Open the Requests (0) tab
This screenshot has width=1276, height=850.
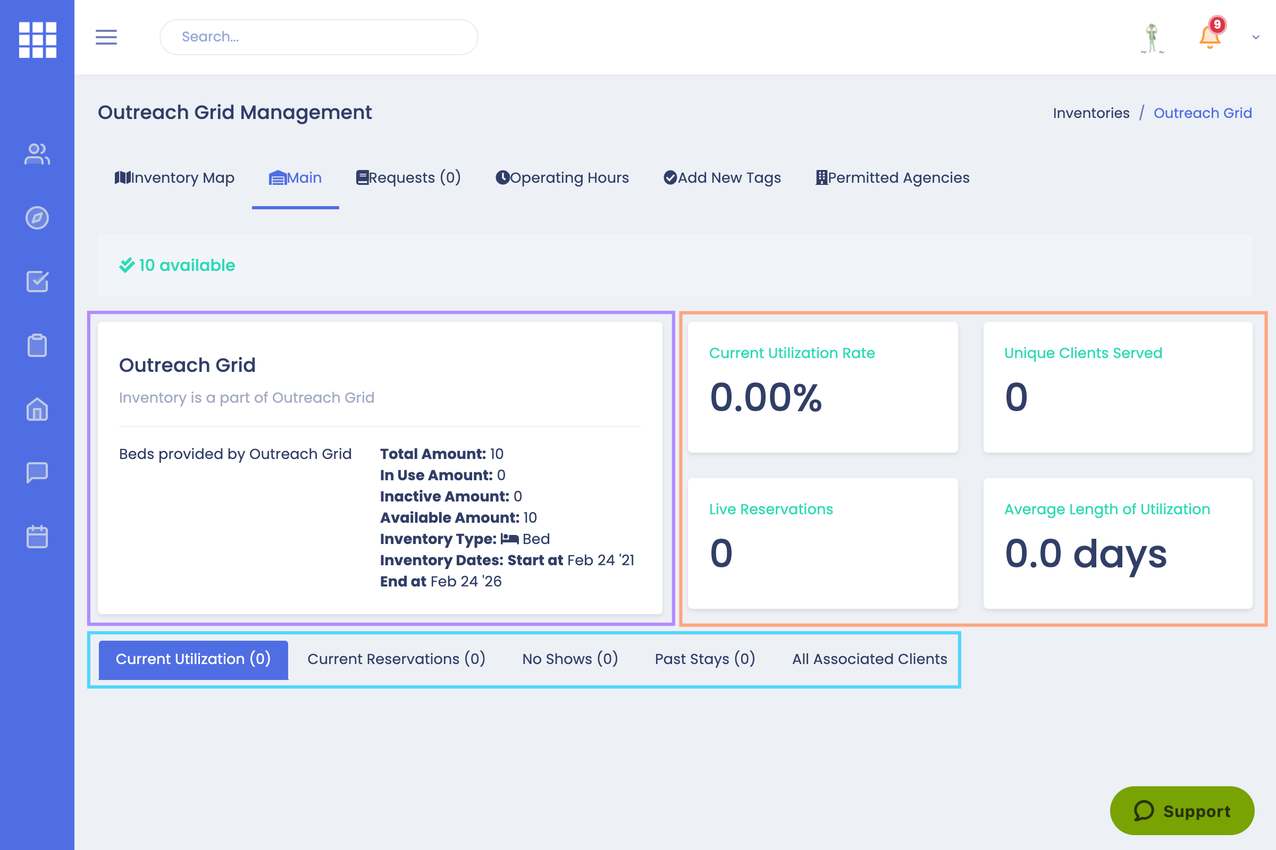pos(408,178)
